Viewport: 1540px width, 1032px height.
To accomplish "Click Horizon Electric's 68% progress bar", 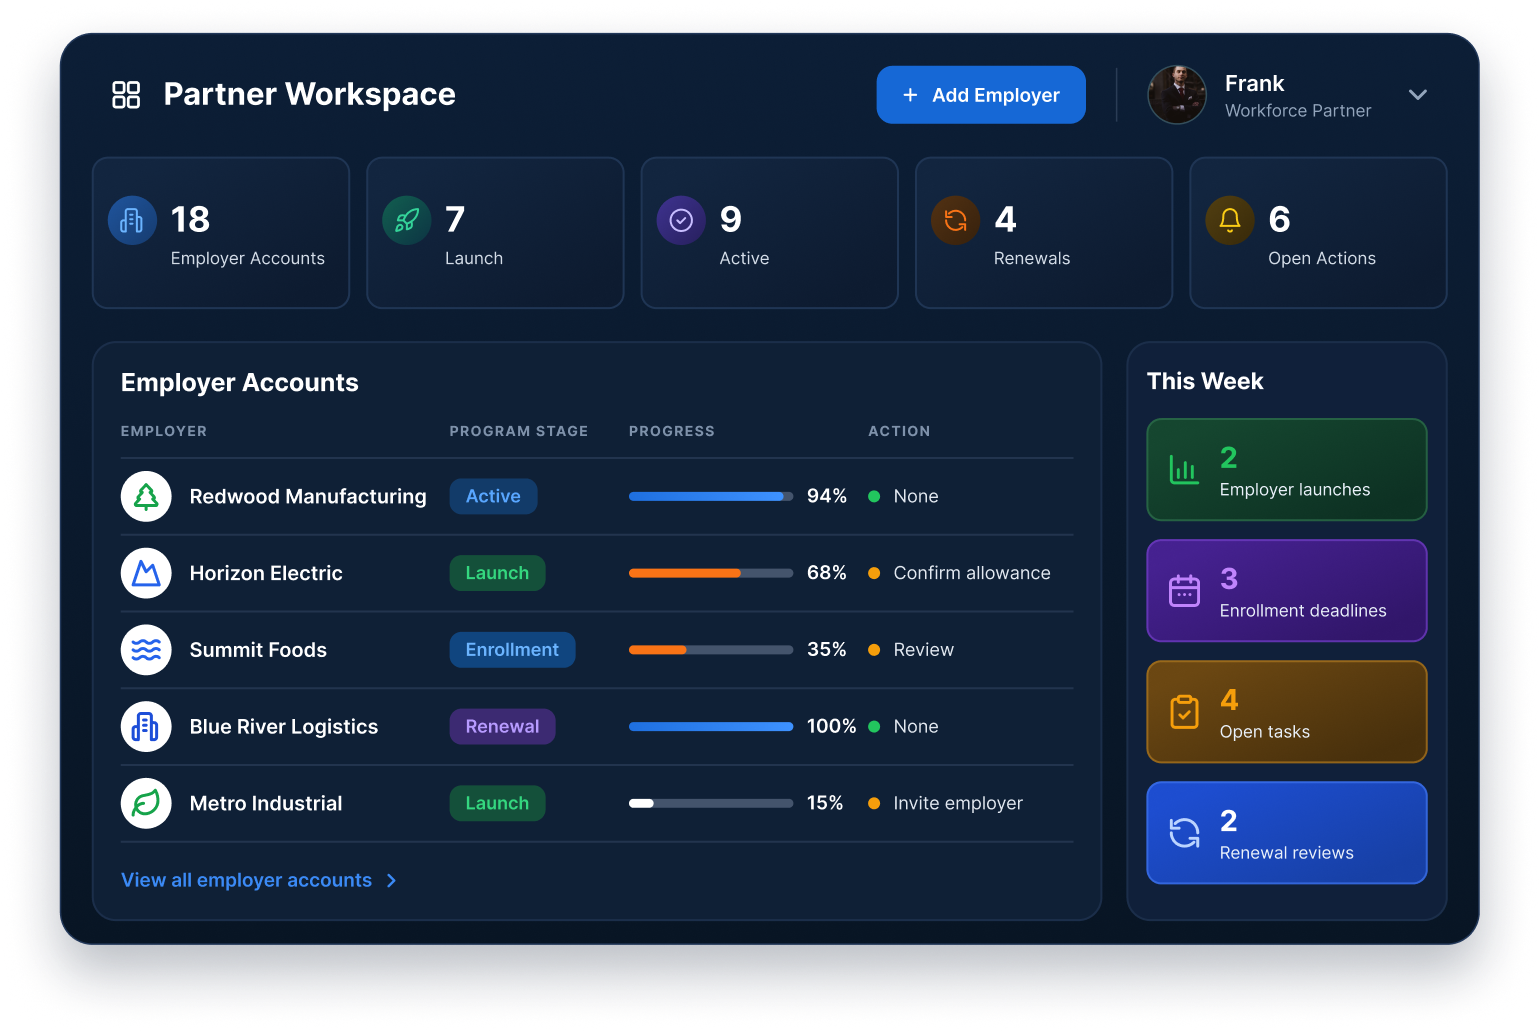I will click(711, 573).
